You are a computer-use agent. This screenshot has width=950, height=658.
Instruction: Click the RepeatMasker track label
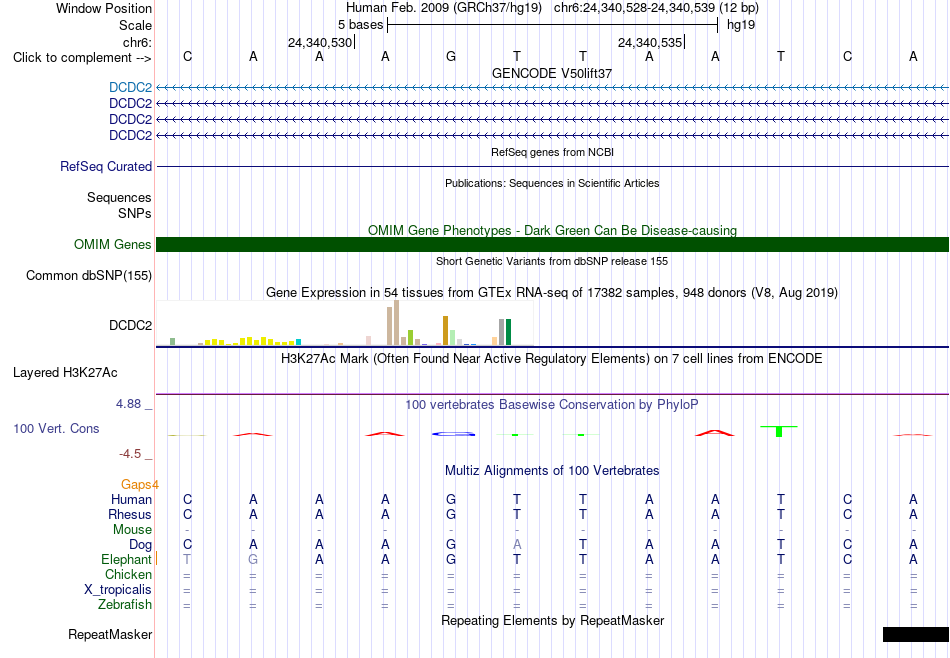pyautogui.click(x=110, y=634)
